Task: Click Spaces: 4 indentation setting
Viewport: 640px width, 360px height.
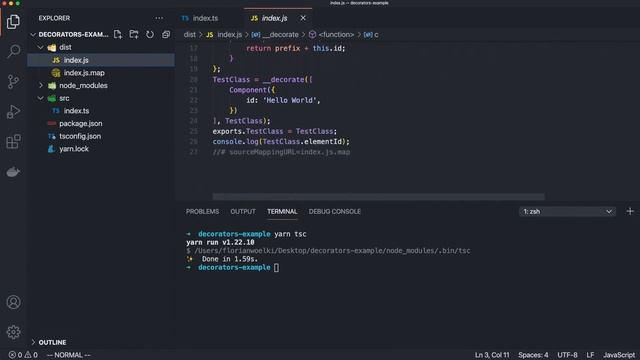Action: point(533,355)
